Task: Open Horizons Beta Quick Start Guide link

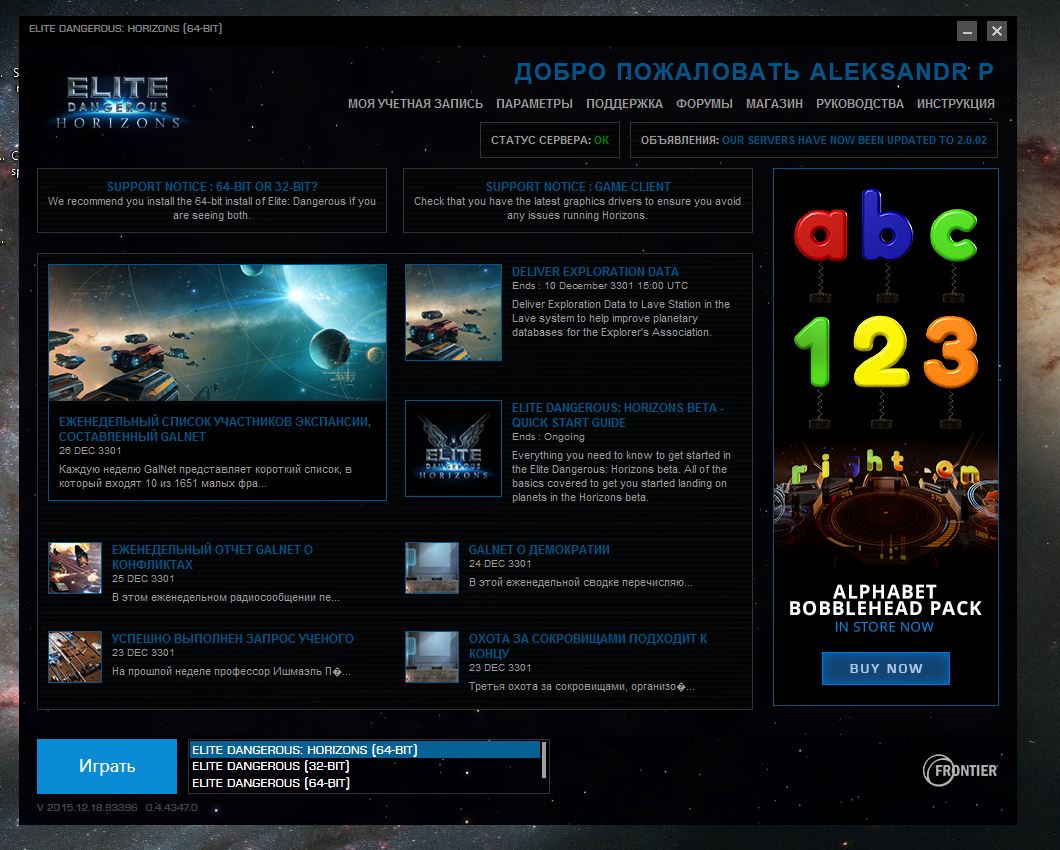Action: tap(617, 415)
